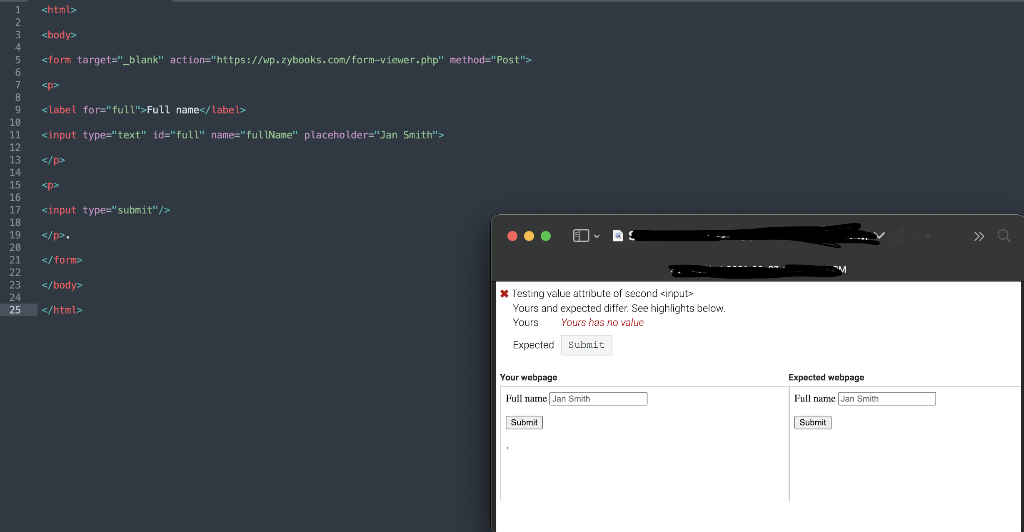This screenshot has height=532, width=1024.
Task: Click Submit button in Your webpage
Action: point(524,422)
